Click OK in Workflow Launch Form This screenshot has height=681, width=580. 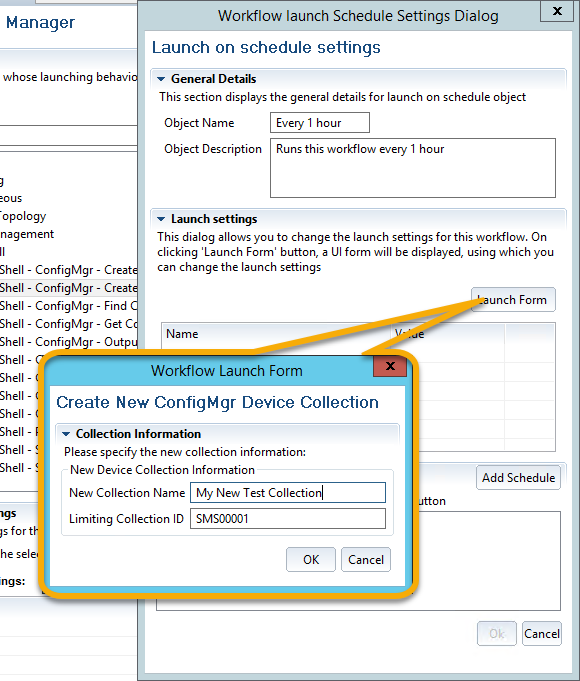(x=311, y=560)
